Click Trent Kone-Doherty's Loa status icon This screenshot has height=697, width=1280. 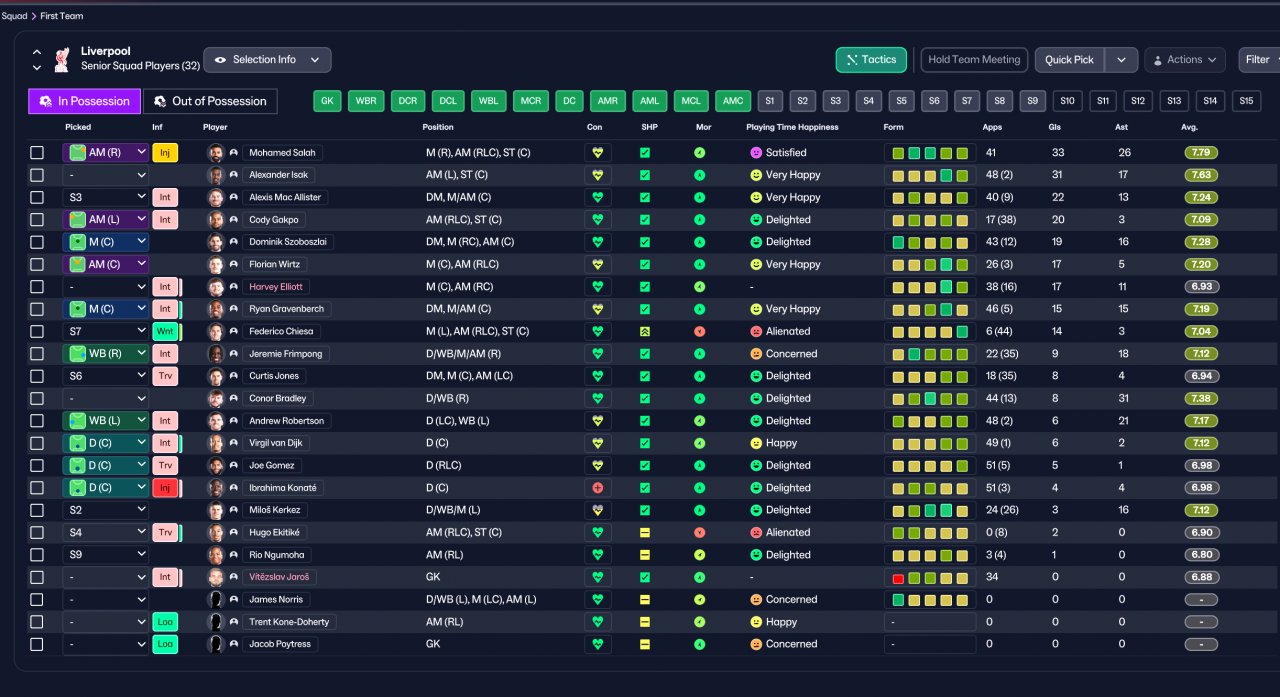(165, 622)
